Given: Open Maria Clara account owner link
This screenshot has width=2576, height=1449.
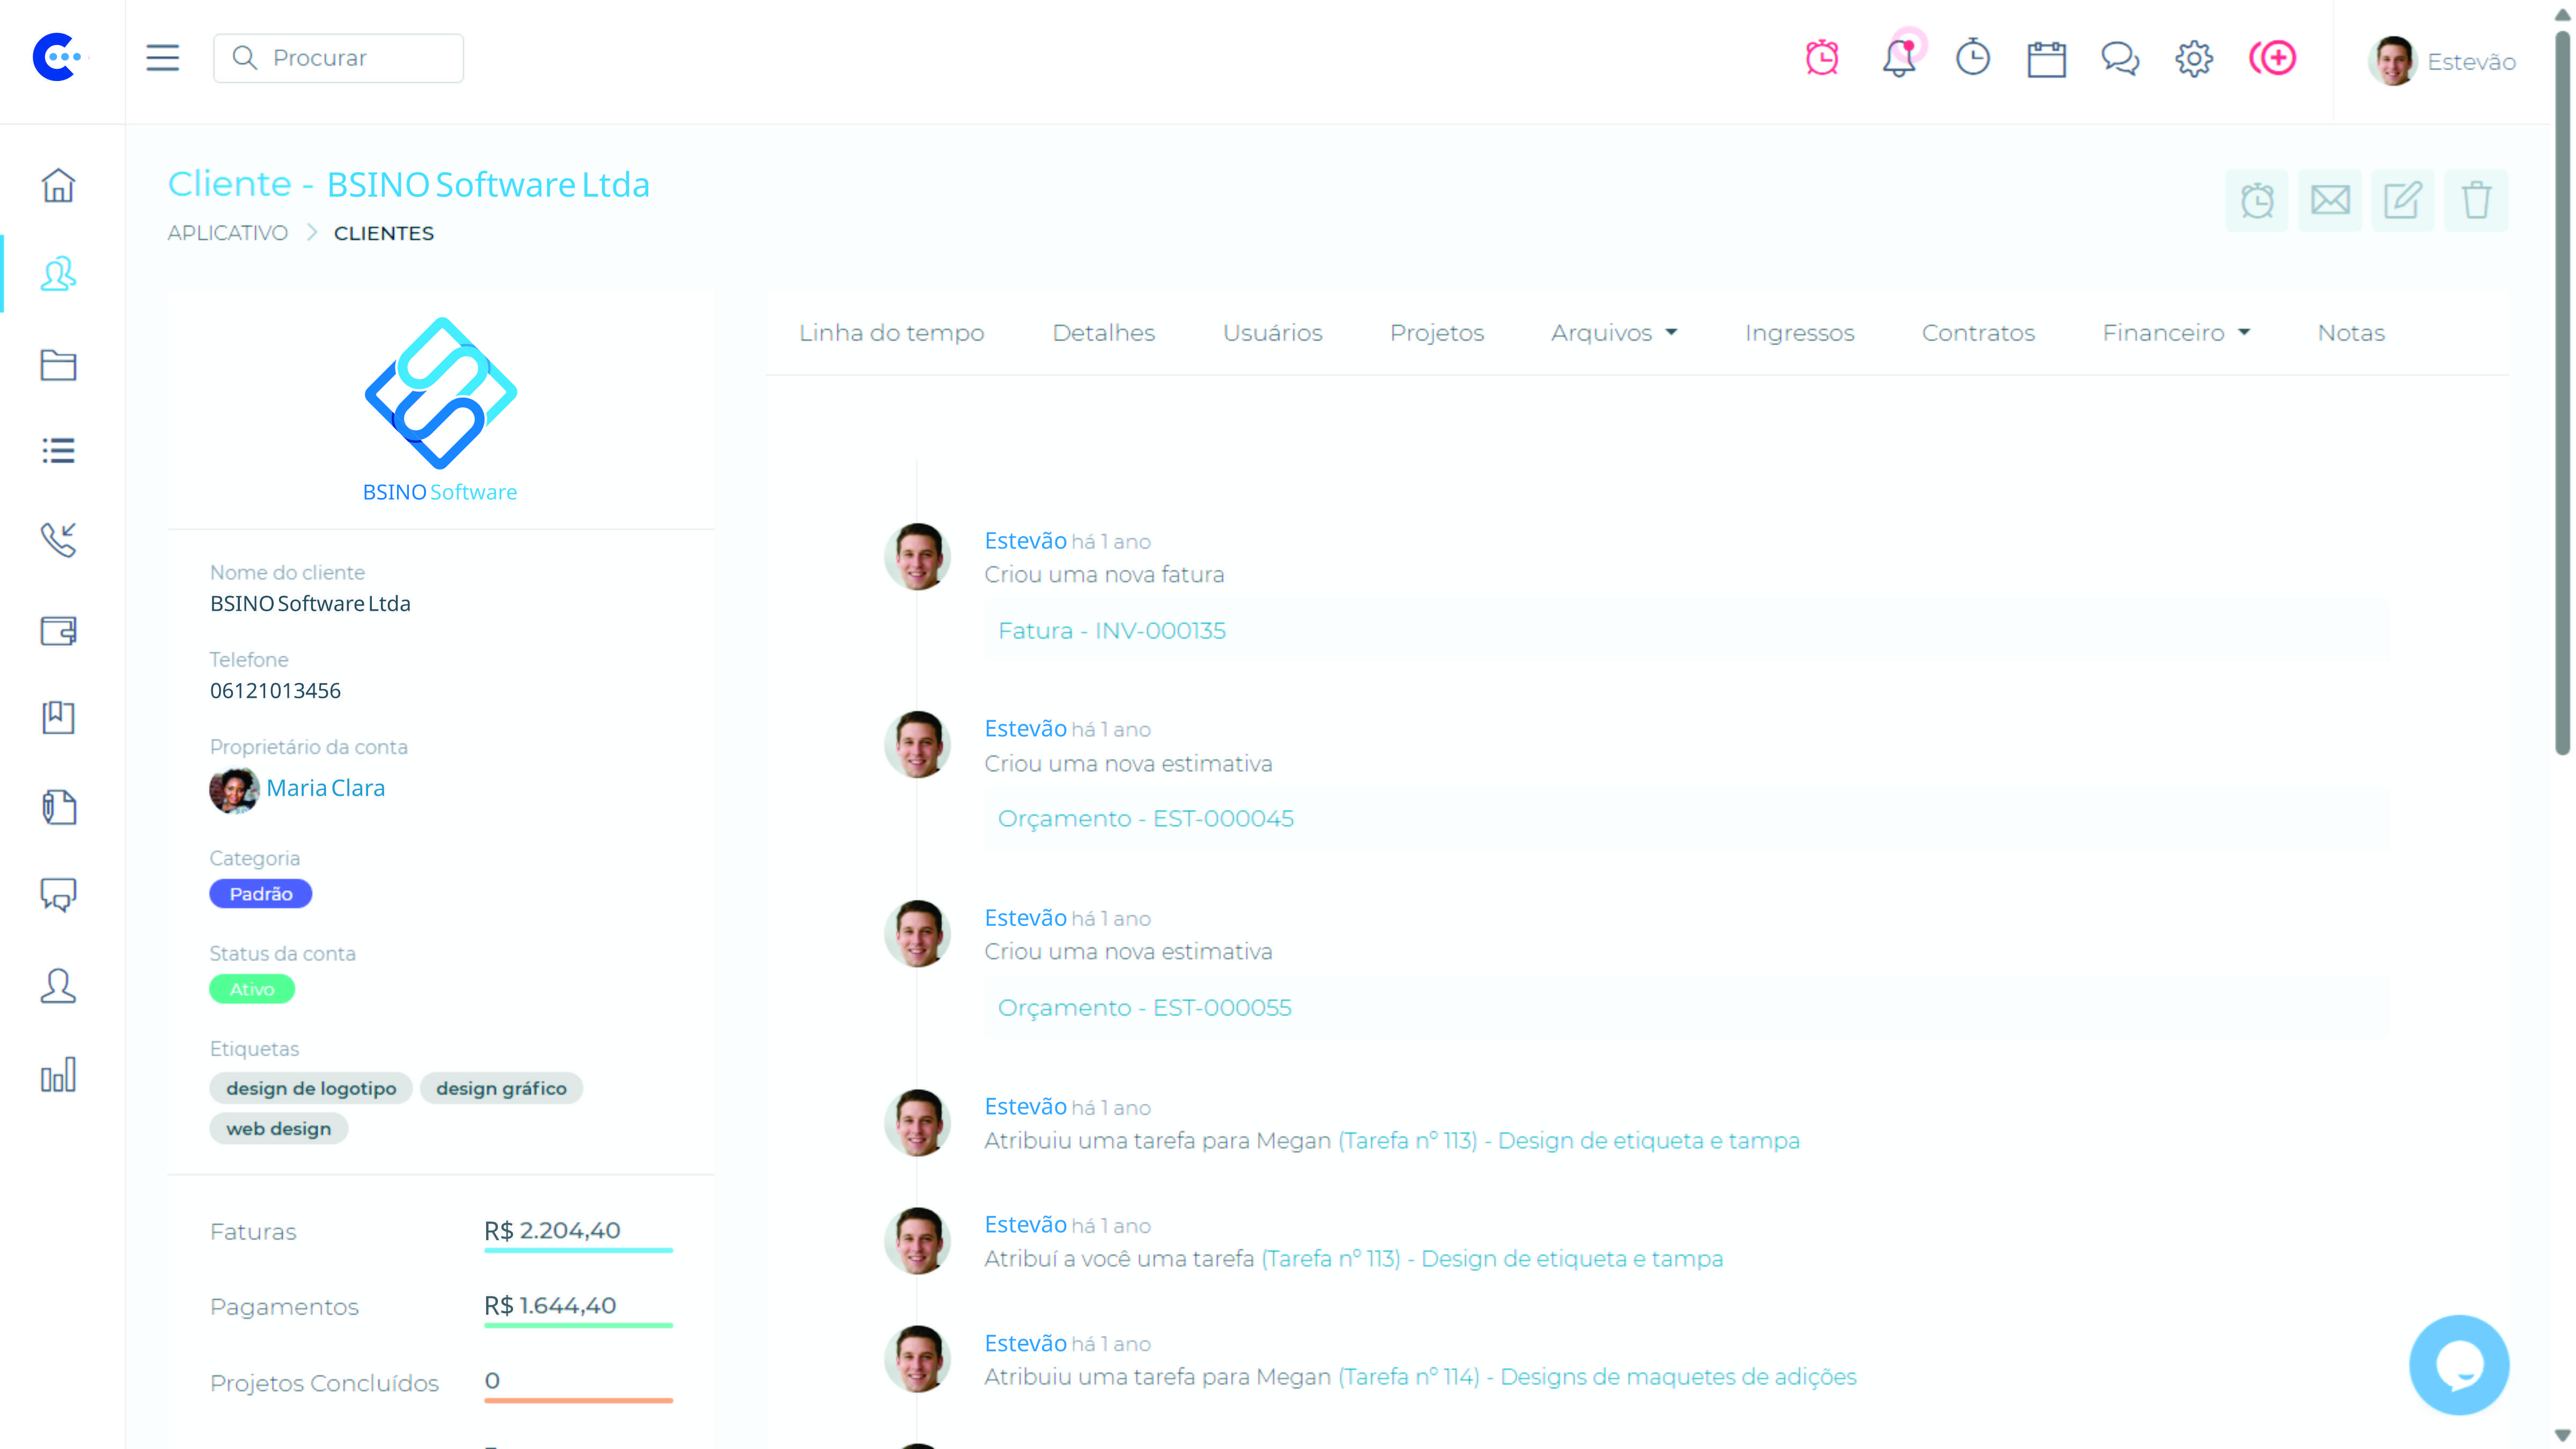Looking at the screenshot, I should click(x=325, y=788).
